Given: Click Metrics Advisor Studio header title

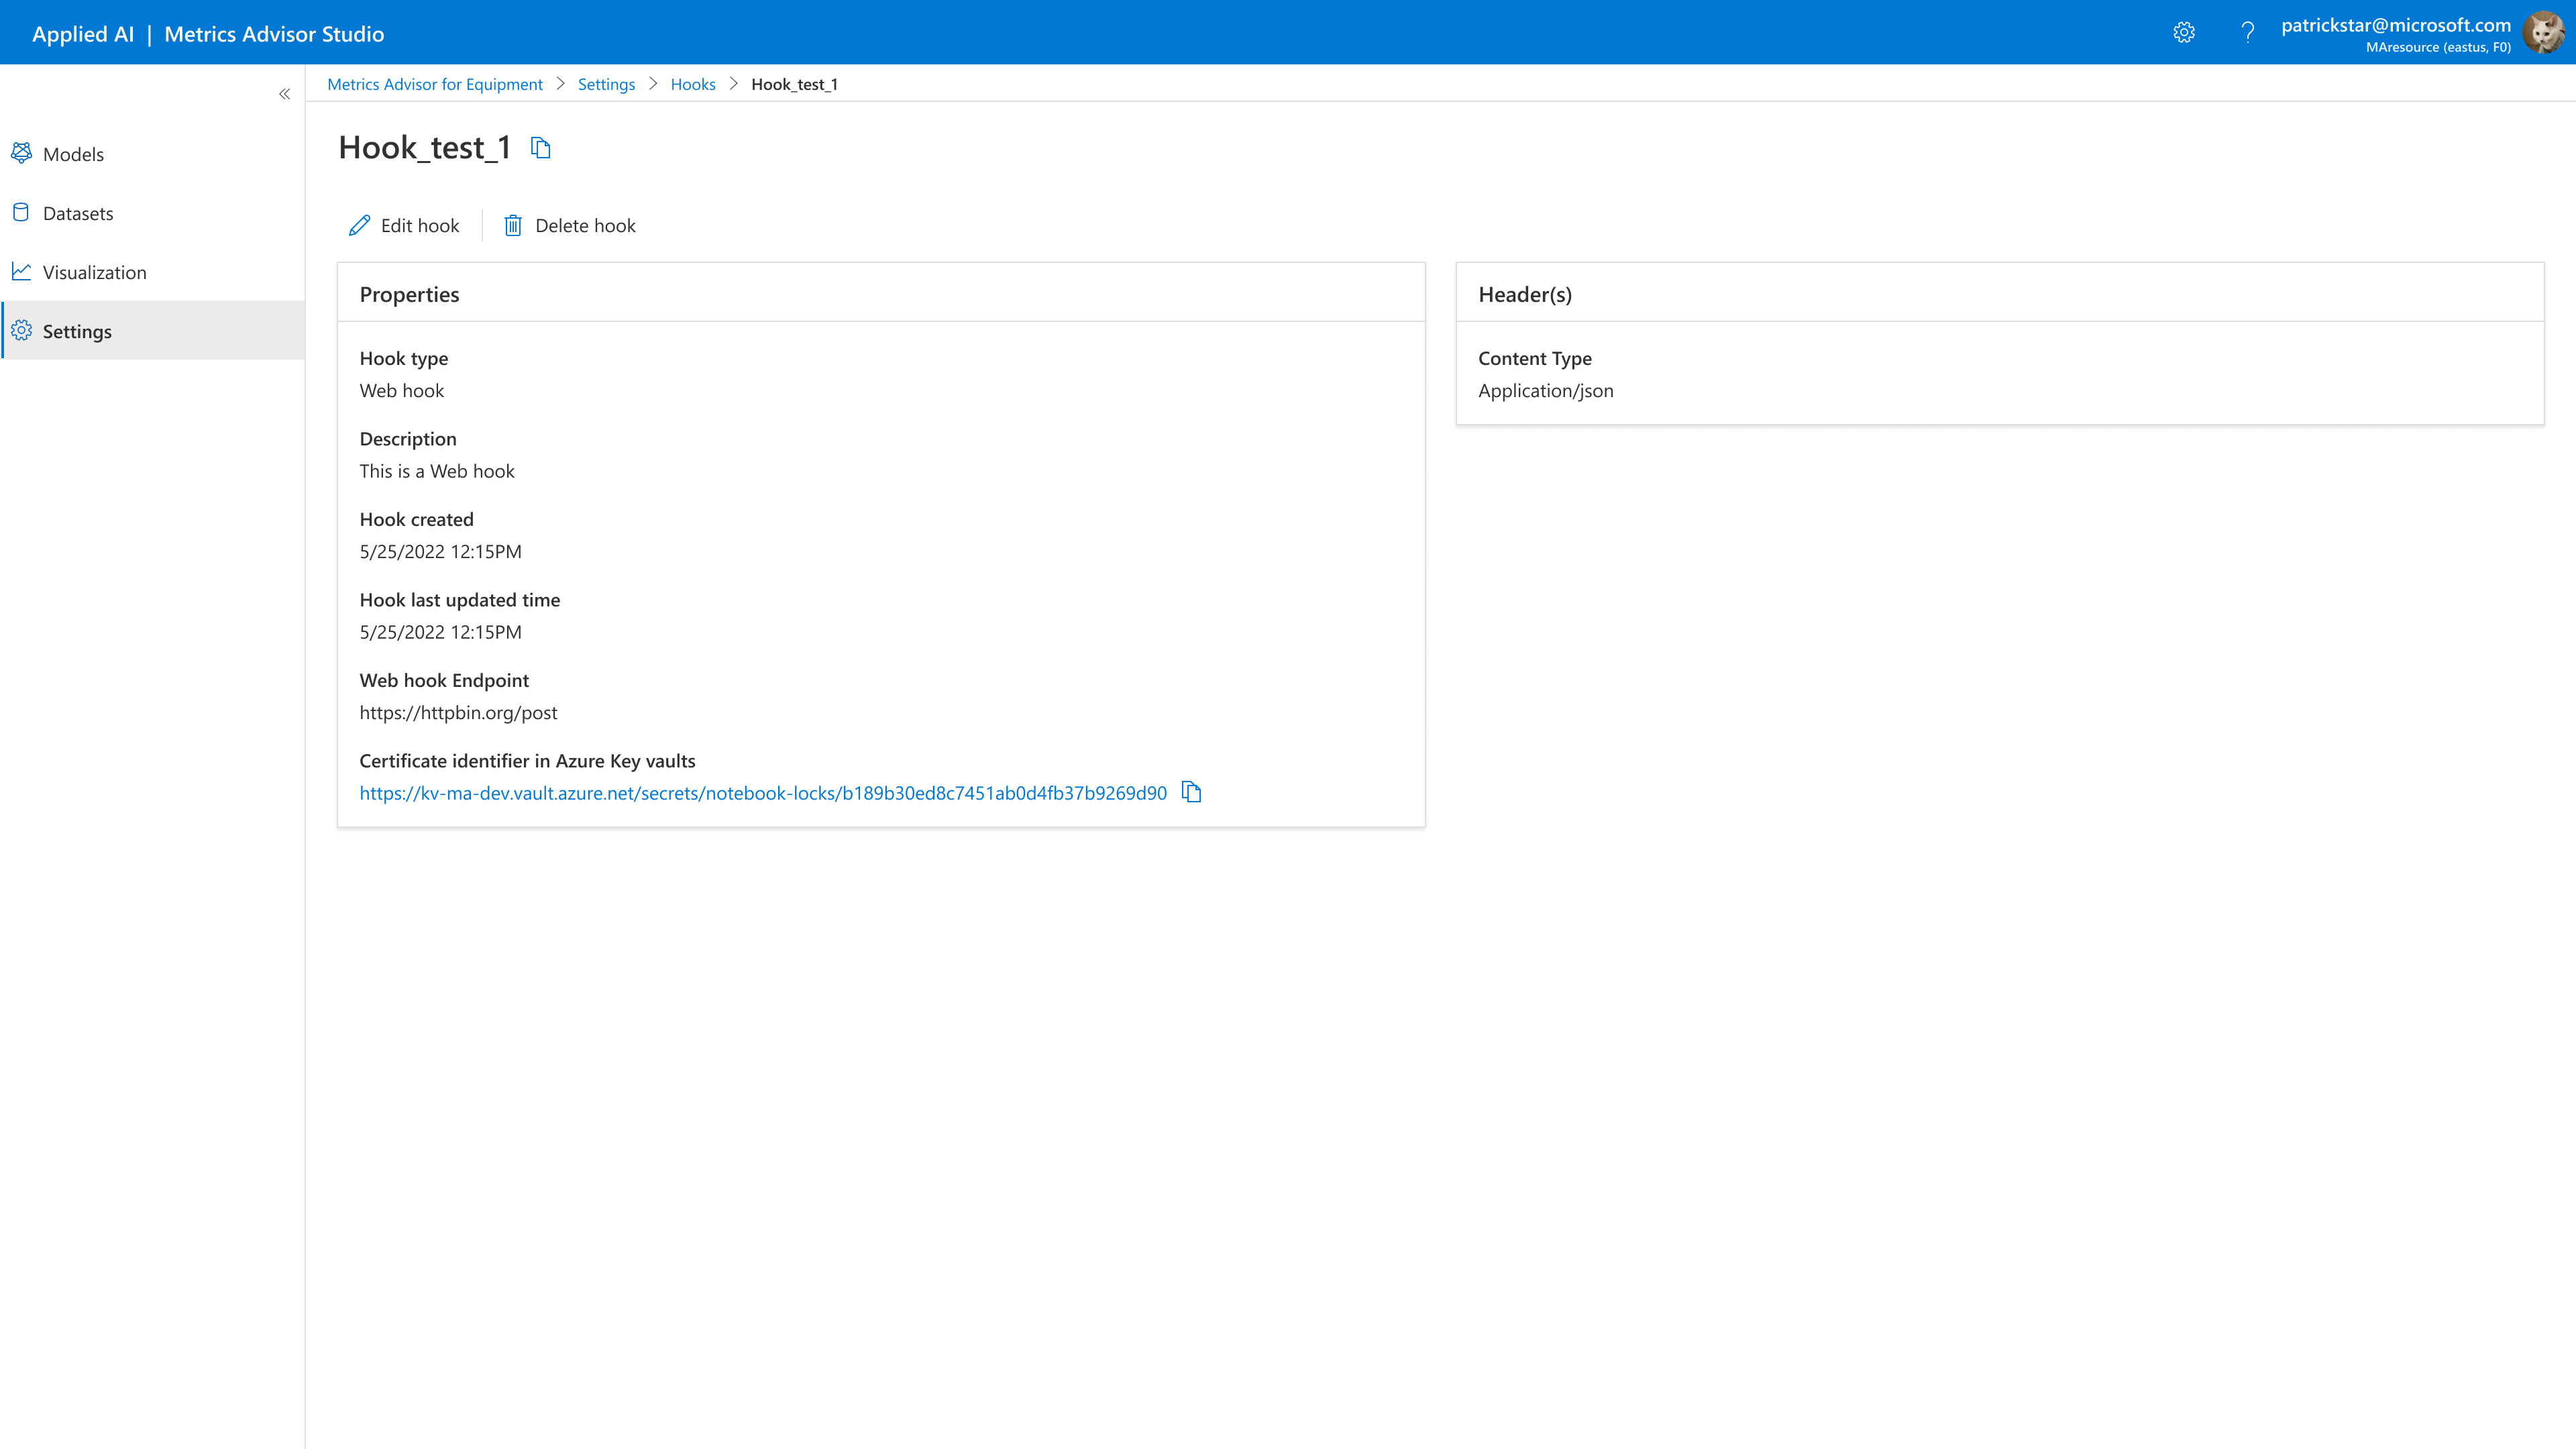Looking at the screenshot, I should coord(274,34).
